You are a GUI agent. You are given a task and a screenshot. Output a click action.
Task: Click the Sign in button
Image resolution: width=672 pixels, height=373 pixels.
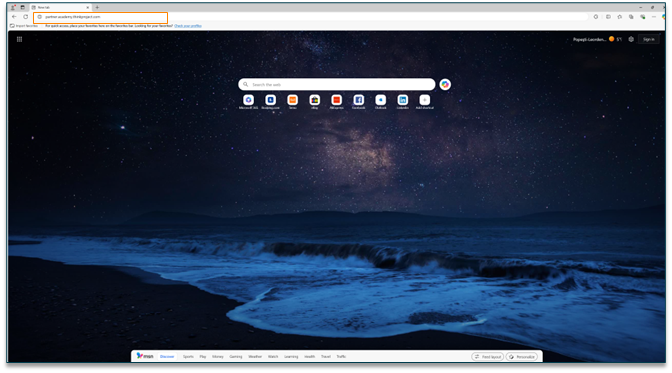click(x=648, y=39)
